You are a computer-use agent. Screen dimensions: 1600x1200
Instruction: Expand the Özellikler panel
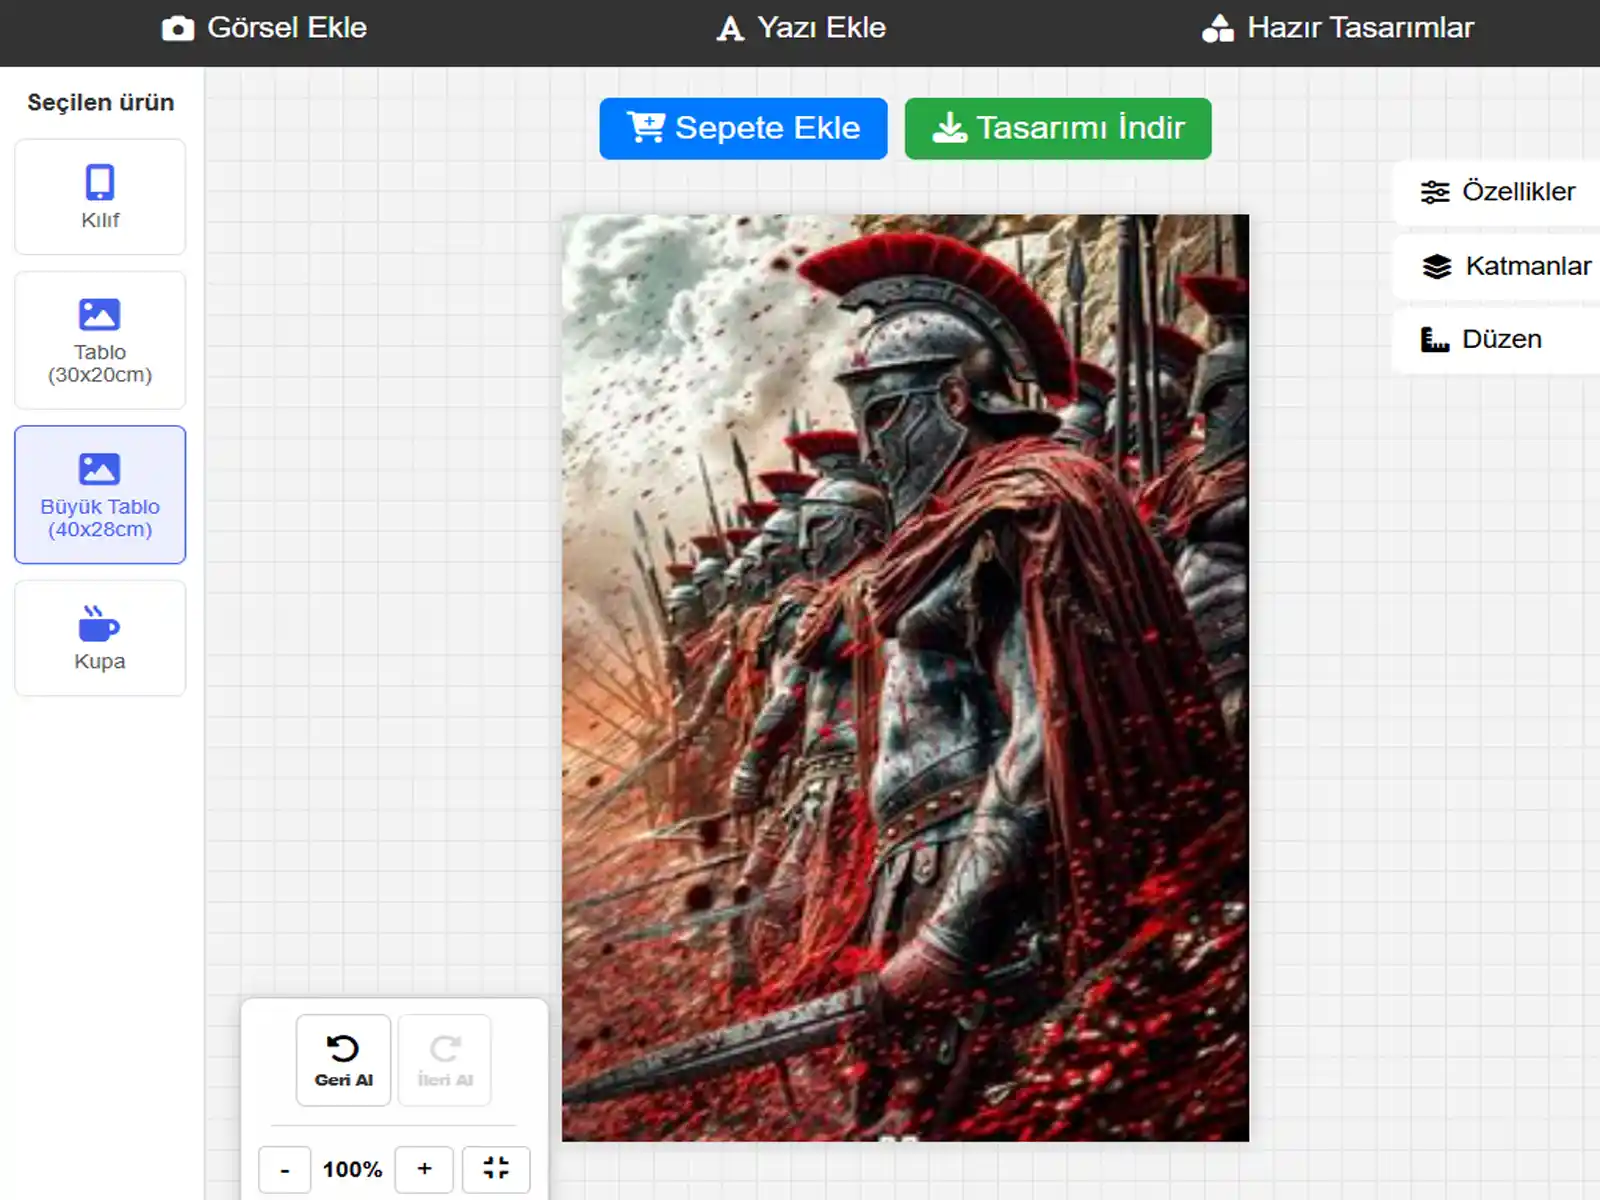(1498, 192)
